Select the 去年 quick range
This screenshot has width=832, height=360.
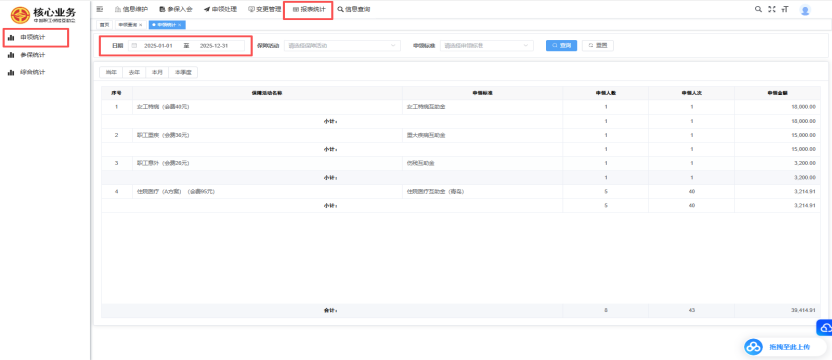coord(134,72)
